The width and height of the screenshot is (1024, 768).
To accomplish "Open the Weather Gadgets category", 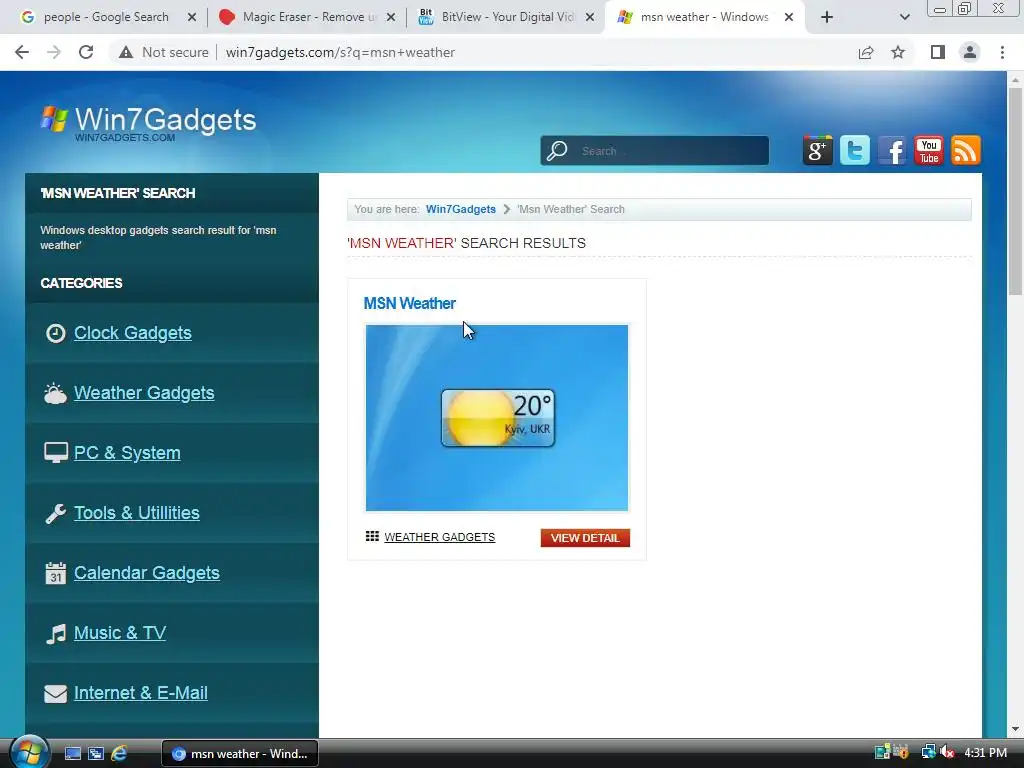I will coord(144,393).
